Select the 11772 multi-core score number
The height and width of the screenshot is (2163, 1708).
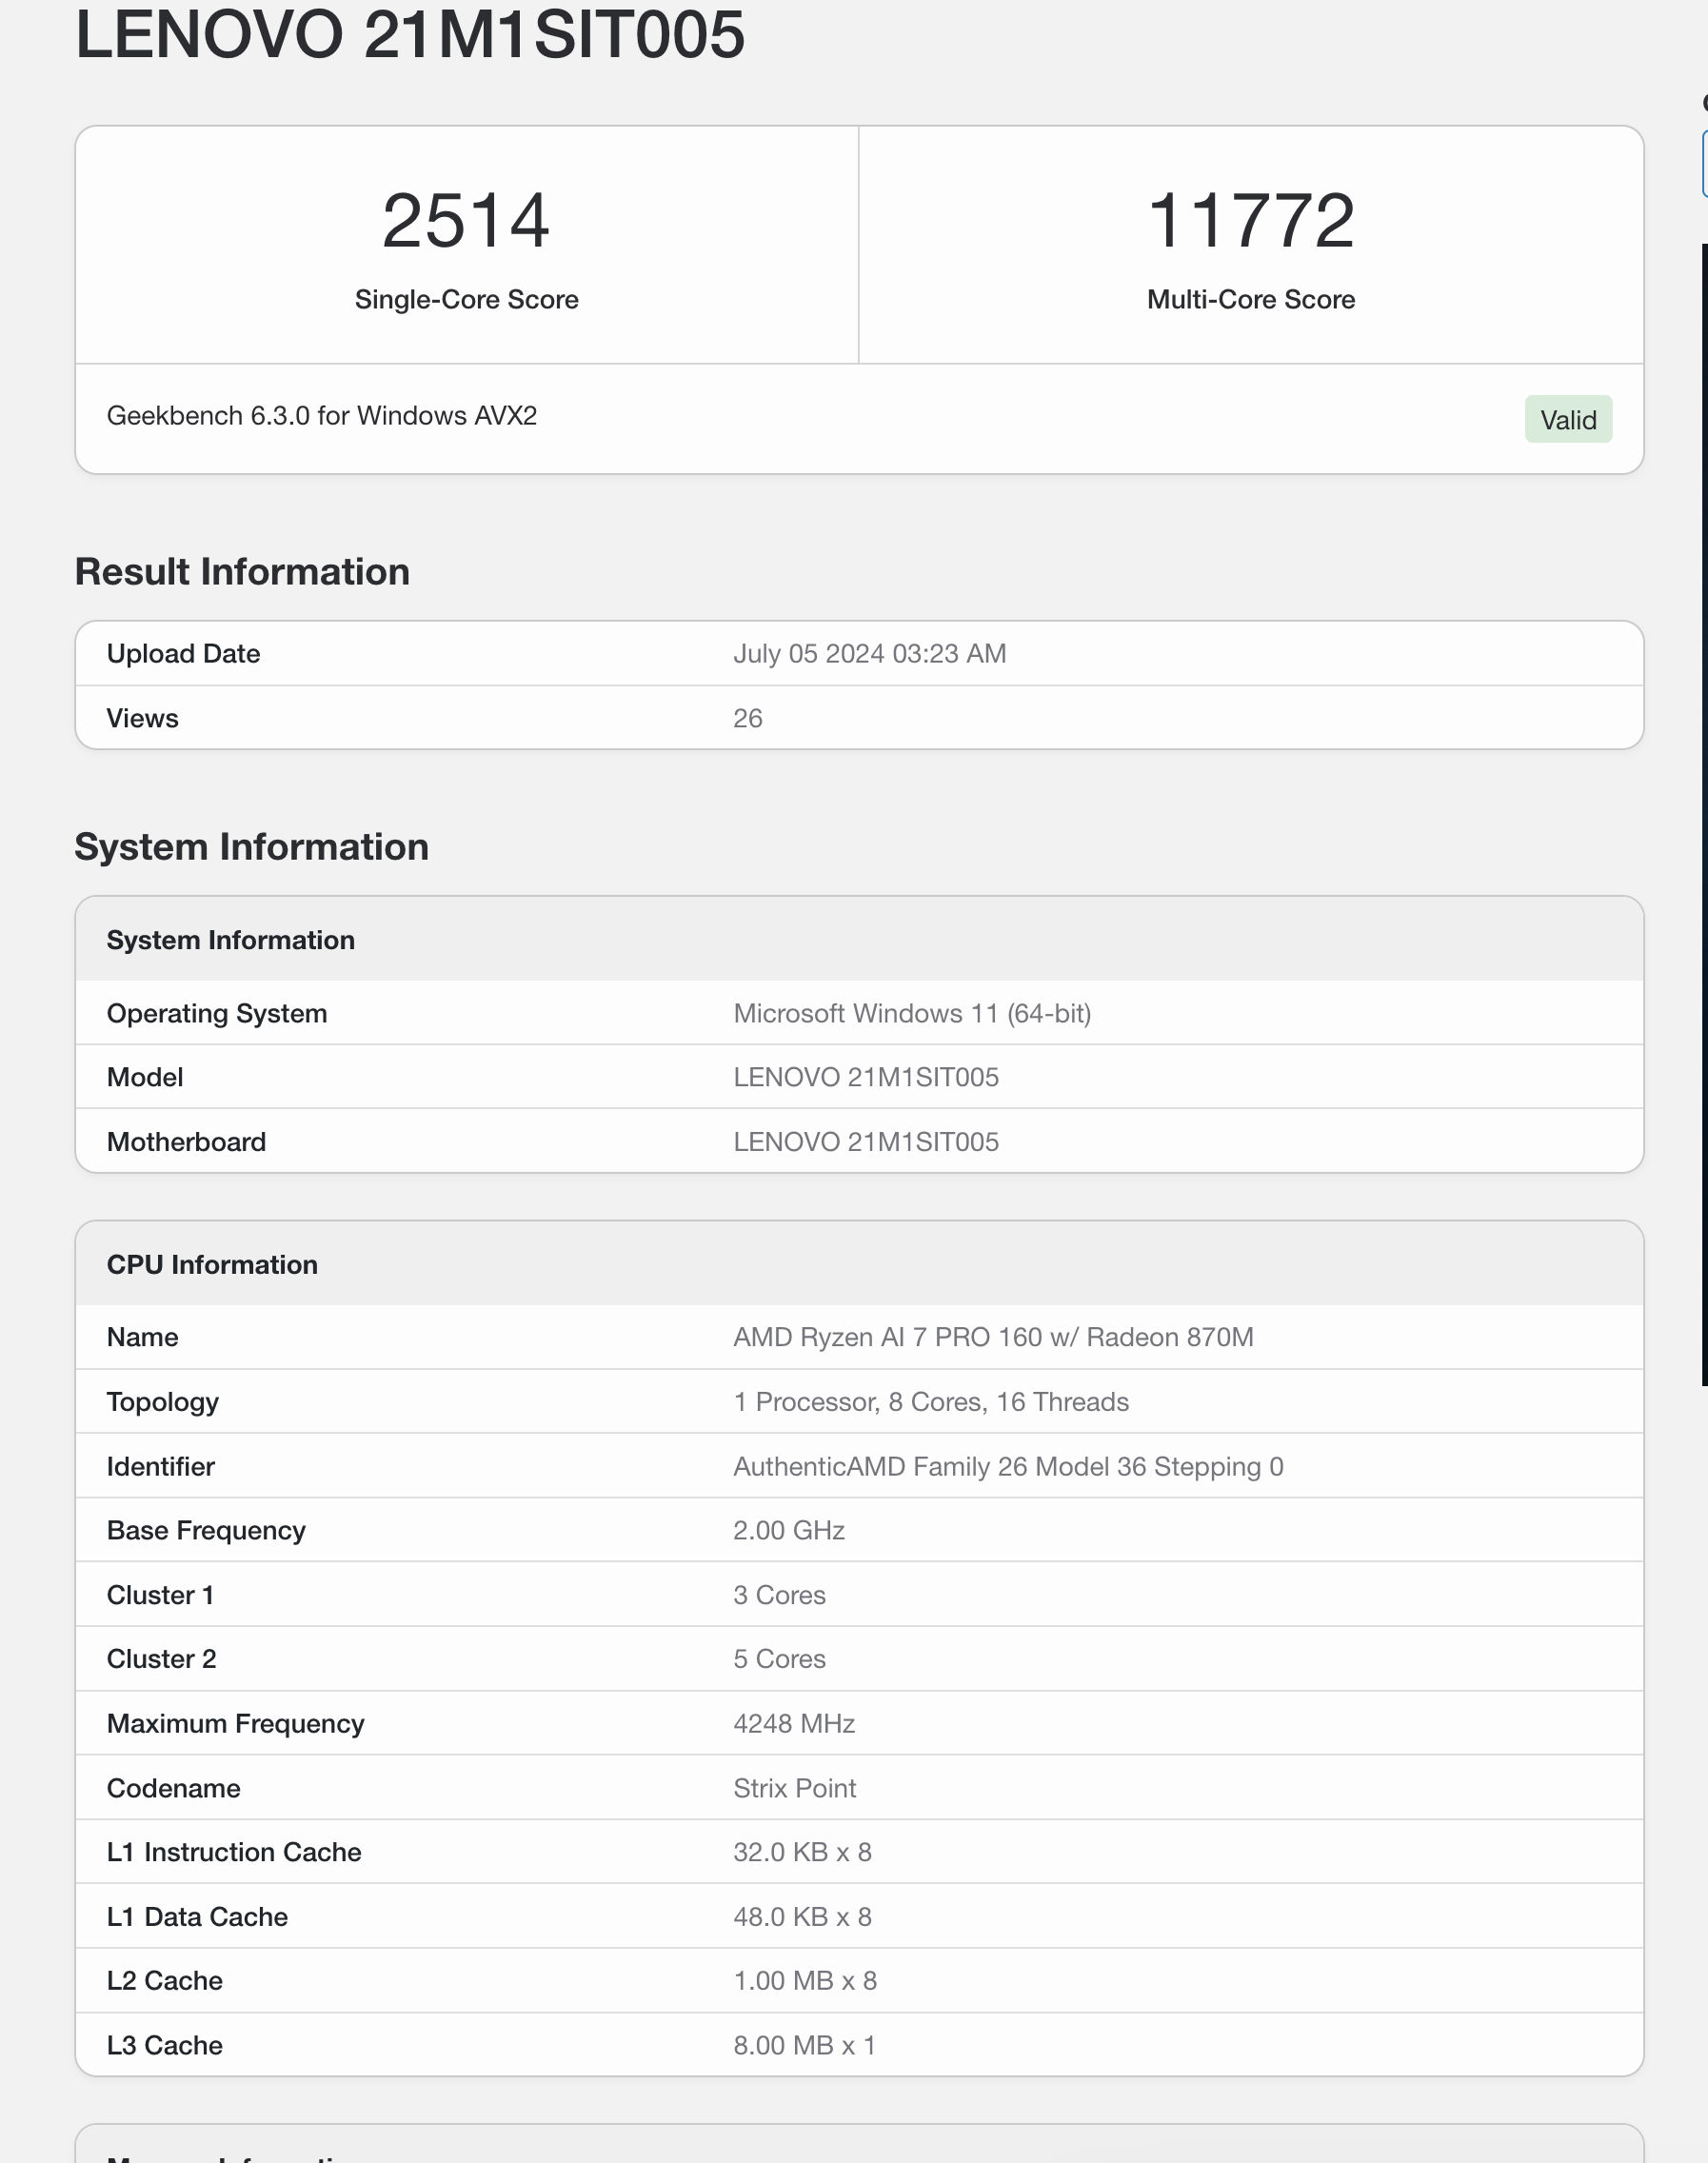[x=1251, y=221]
